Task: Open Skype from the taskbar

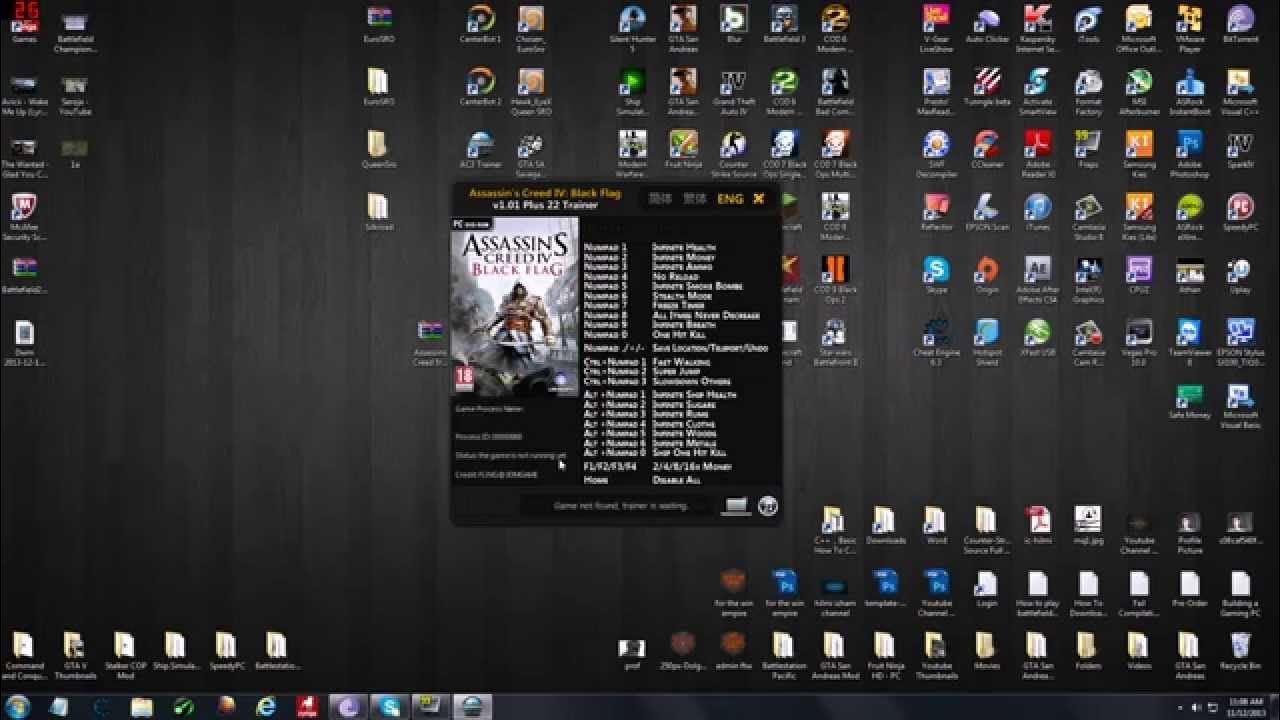Action: pyautogui.click(x=388, y=706)
